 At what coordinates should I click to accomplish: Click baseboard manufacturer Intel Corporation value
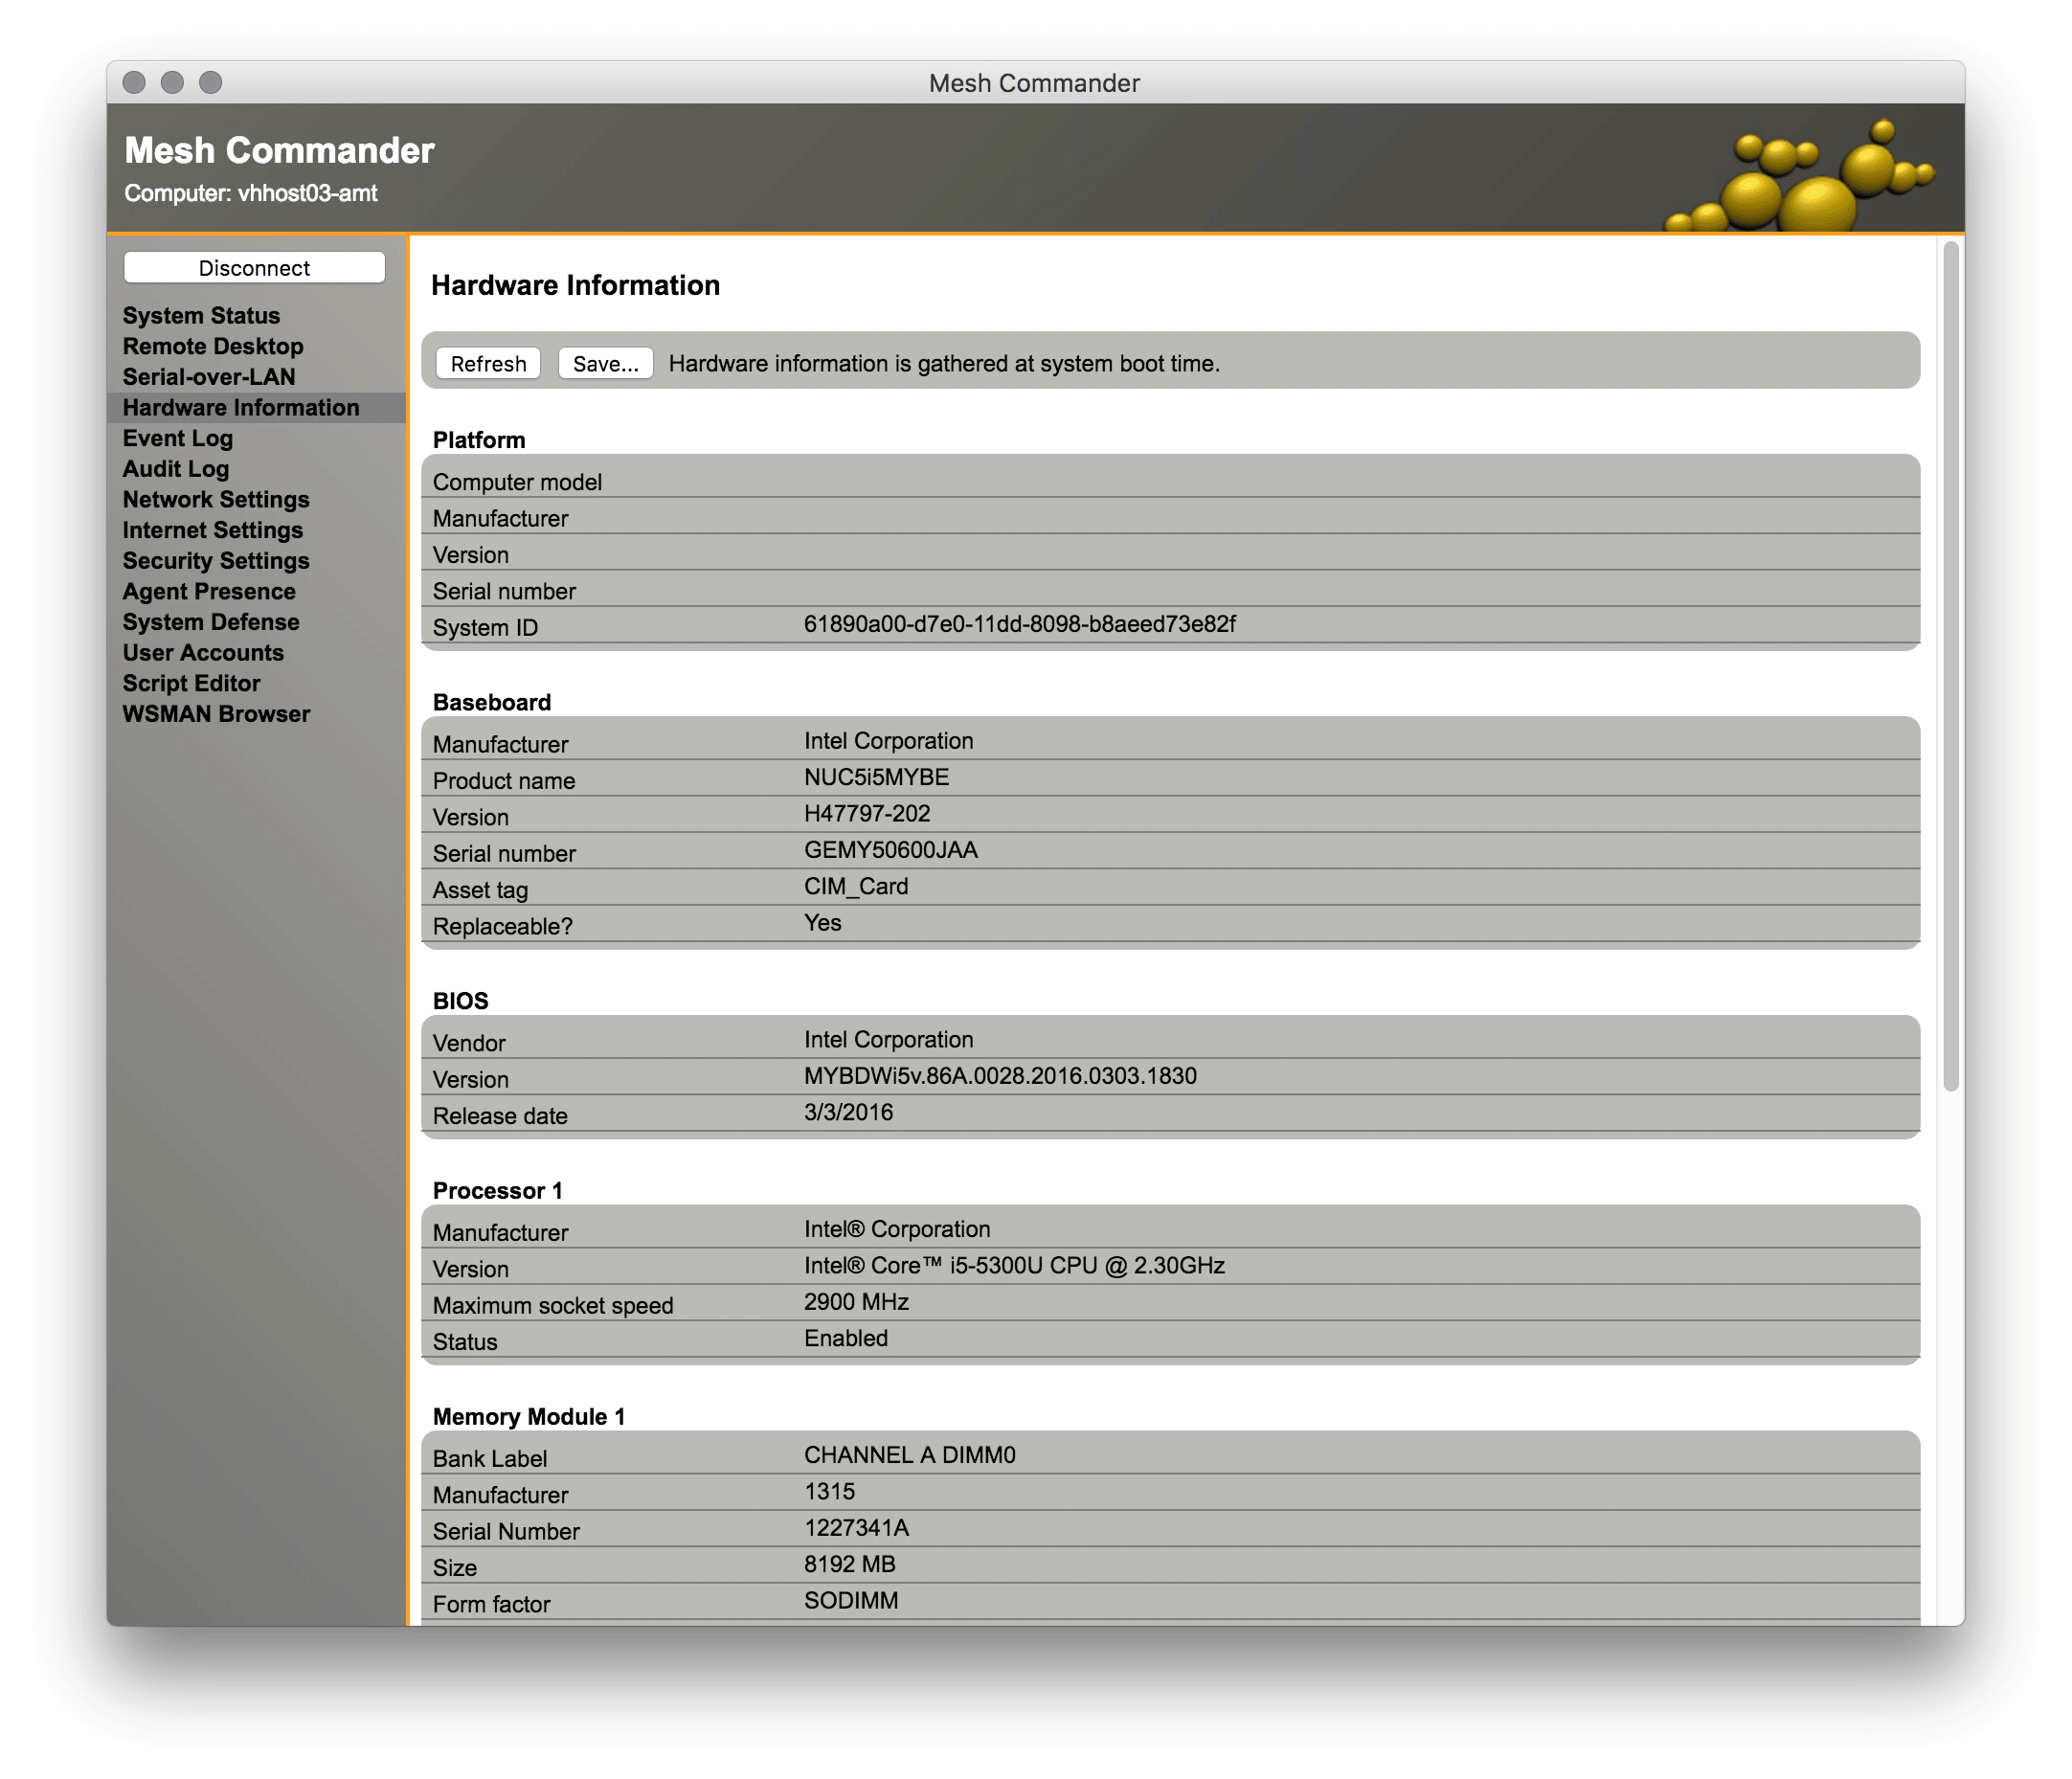[888, 740]
